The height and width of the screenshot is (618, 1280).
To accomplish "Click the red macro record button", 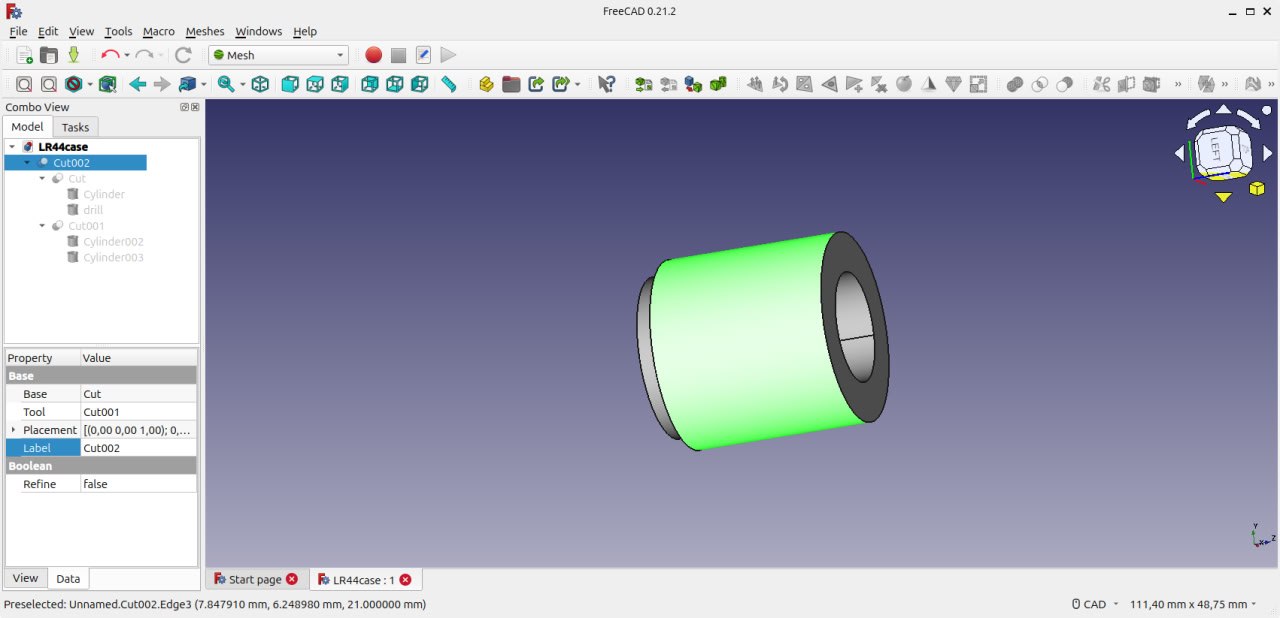I will pos(373,55).
